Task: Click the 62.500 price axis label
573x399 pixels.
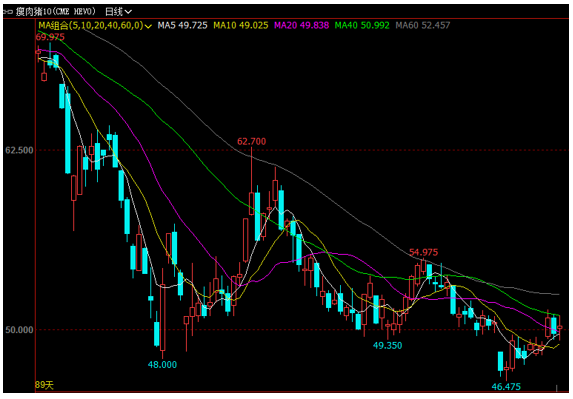Action: [x=19, y=150]
